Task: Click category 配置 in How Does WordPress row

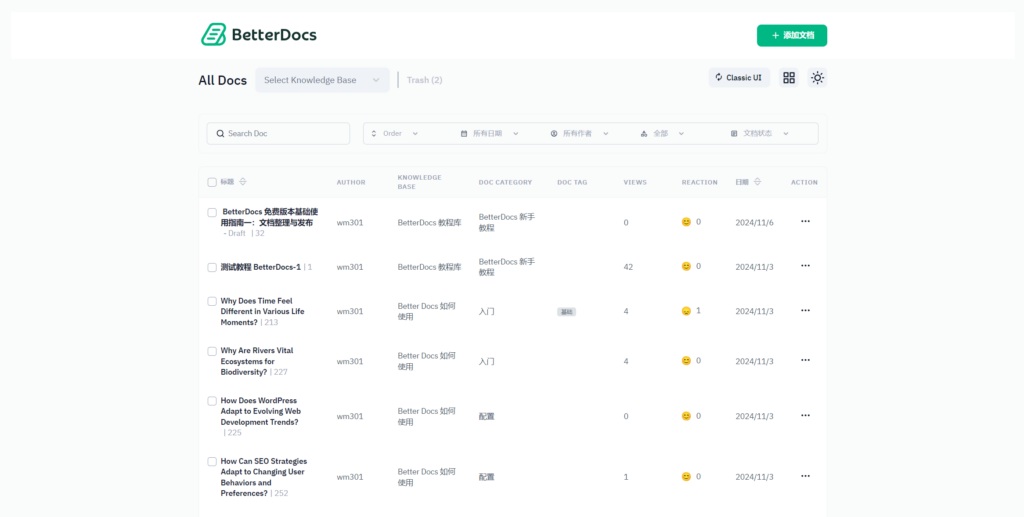Action: pos(487,416)
